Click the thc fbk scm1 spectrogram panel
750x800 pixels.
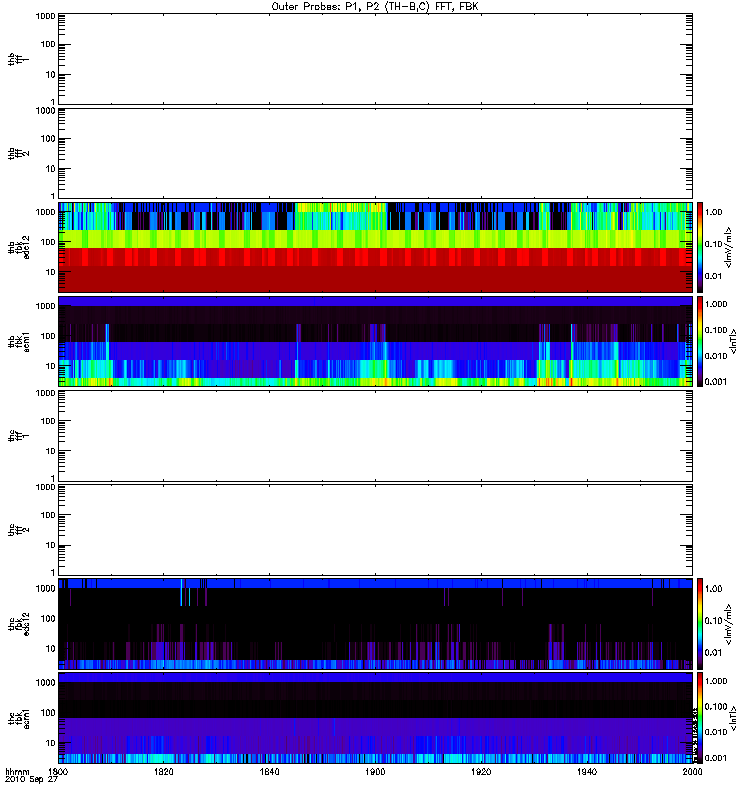click(x=375, y=718)
